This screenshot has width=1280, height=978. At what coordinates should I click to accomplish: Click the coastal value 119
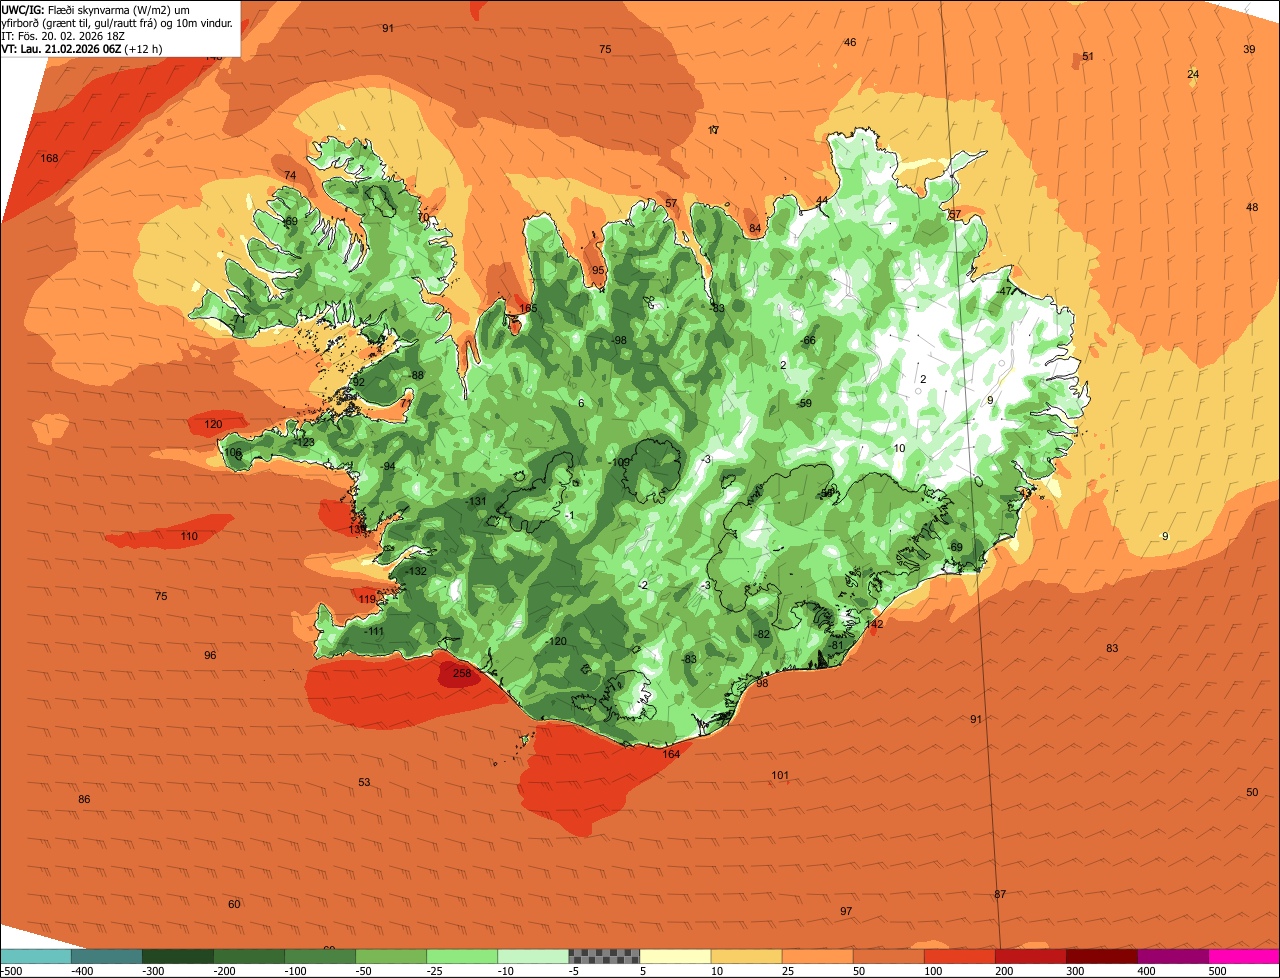[367, 599]
